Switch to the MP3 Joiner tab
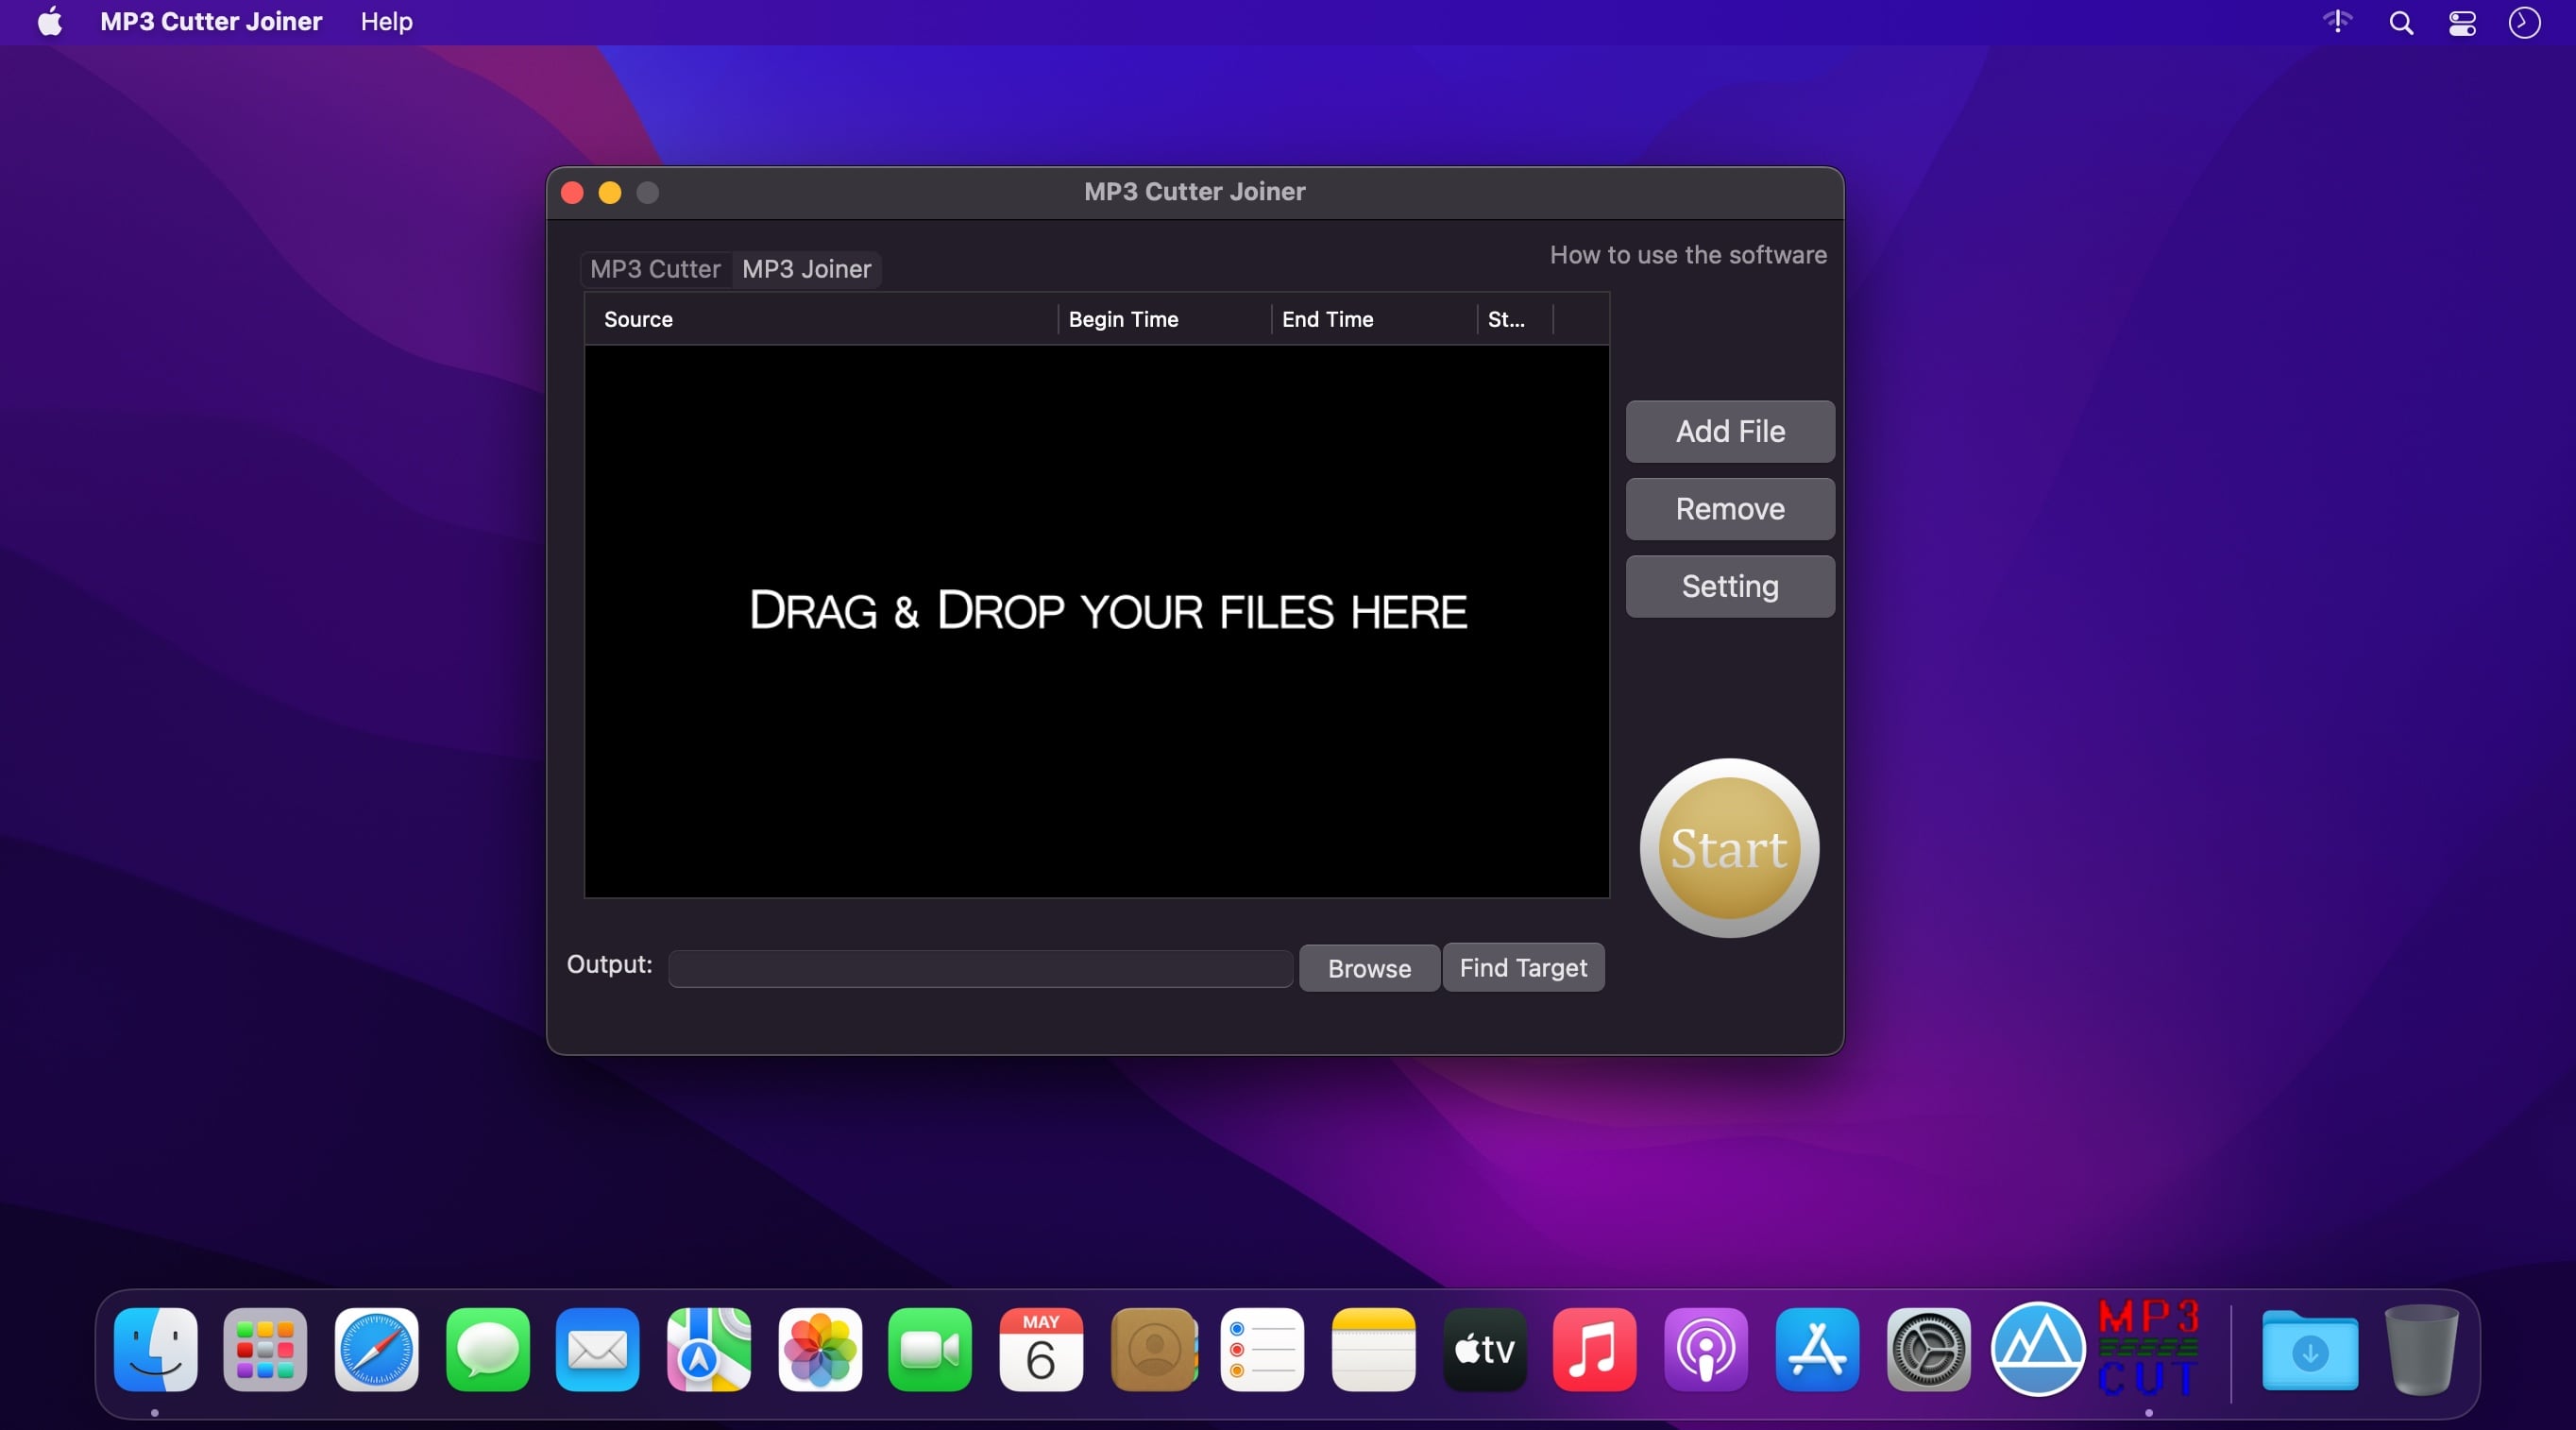Screen dimensions: 2576x1430 pos(806,269)
